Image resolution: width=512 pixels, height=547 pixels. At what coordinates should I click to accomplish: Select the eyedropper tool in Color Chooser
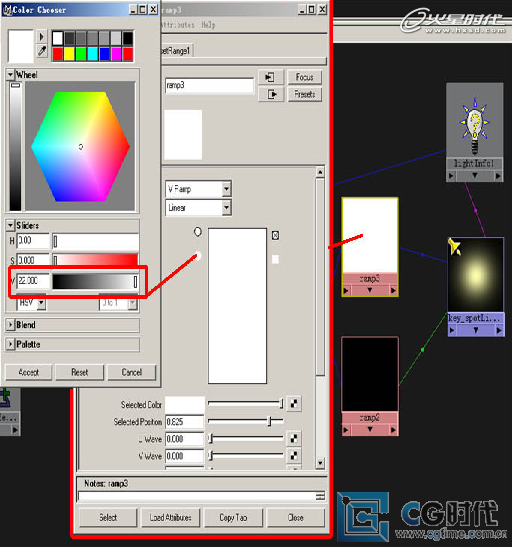pyautogui.click(x=42, y=51)
